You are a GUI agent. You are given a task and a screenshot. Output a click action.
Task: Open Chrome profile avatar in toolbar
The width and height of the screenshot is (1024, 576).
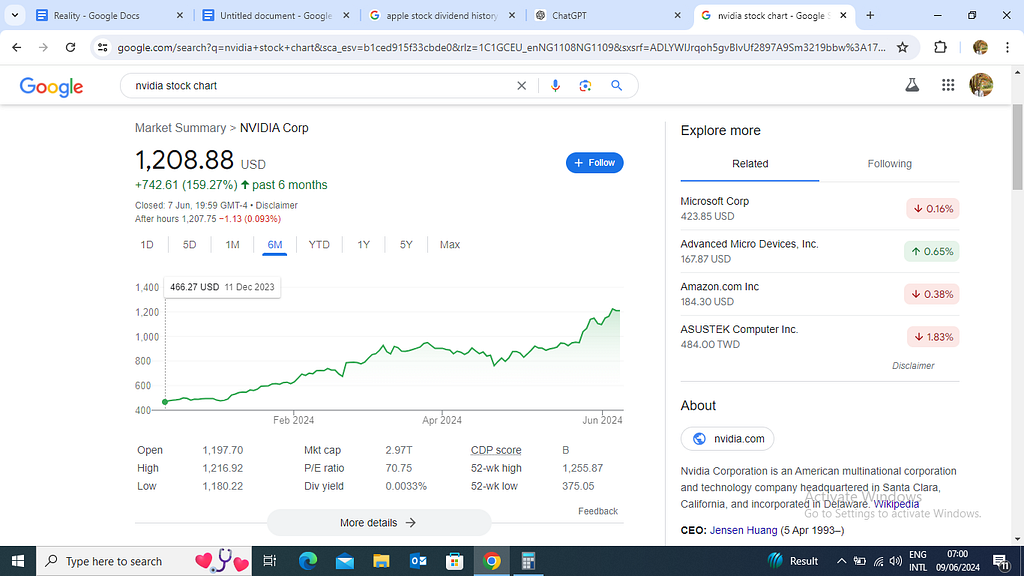click(x=980, y=47)
